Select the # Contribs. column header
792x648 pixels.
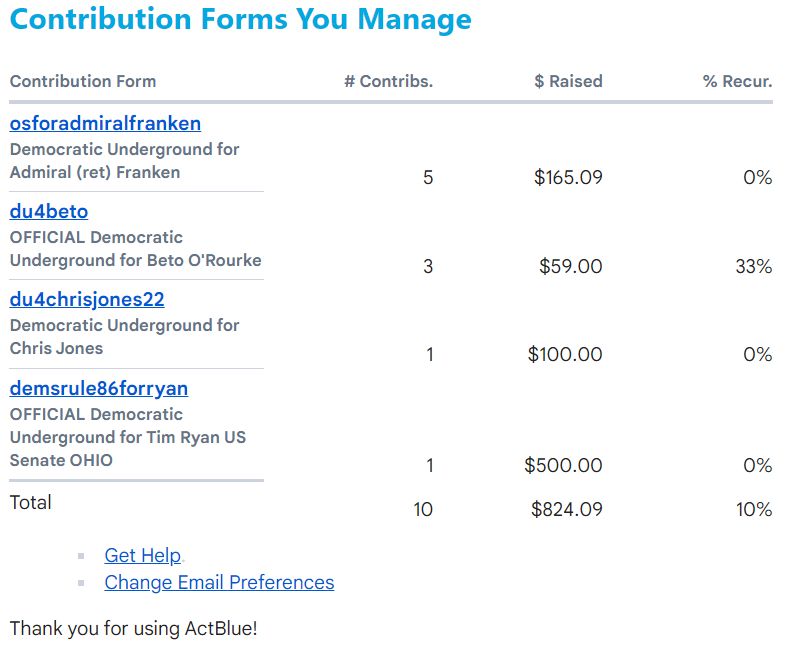pos(388,82)
